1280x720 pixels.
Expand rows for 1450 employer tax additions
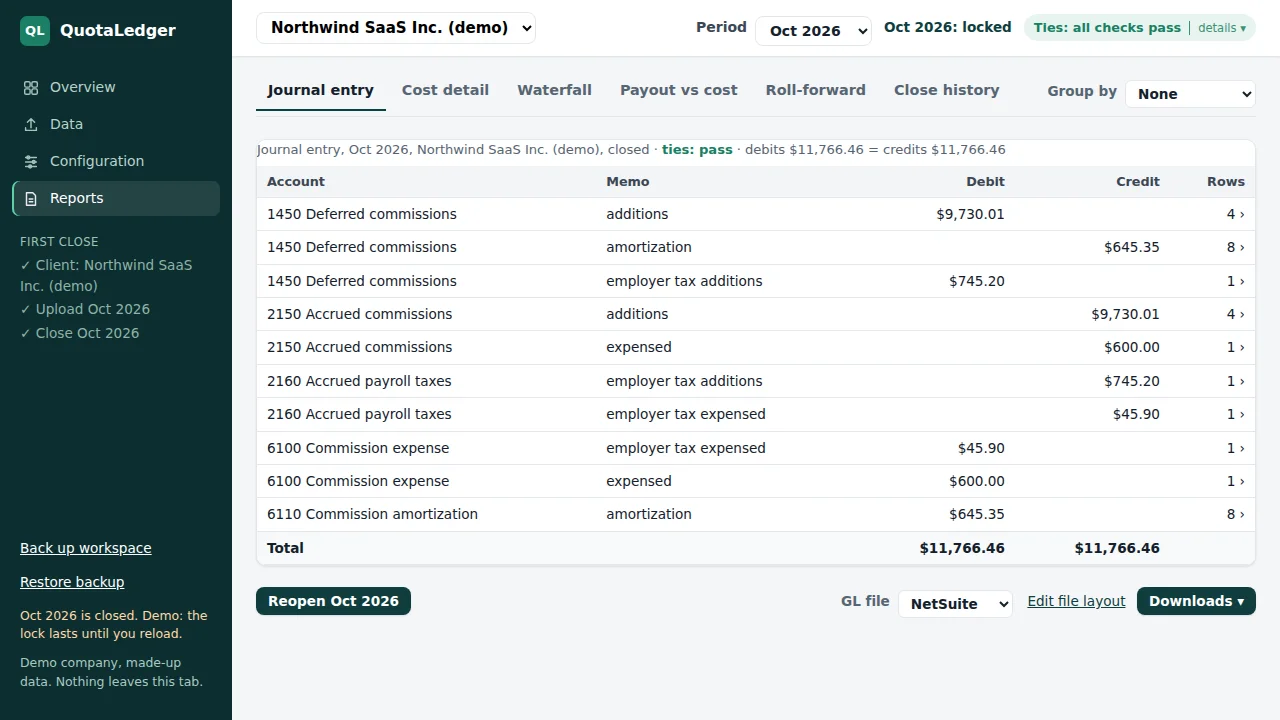1236,281
